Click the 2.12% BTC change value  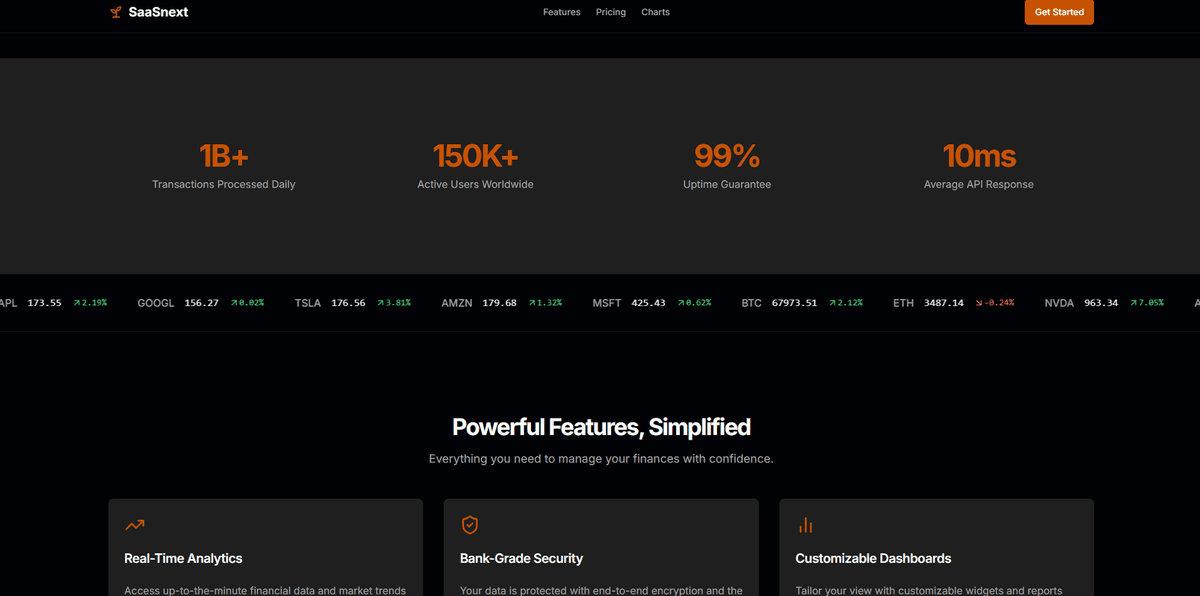tap(849, 303)
